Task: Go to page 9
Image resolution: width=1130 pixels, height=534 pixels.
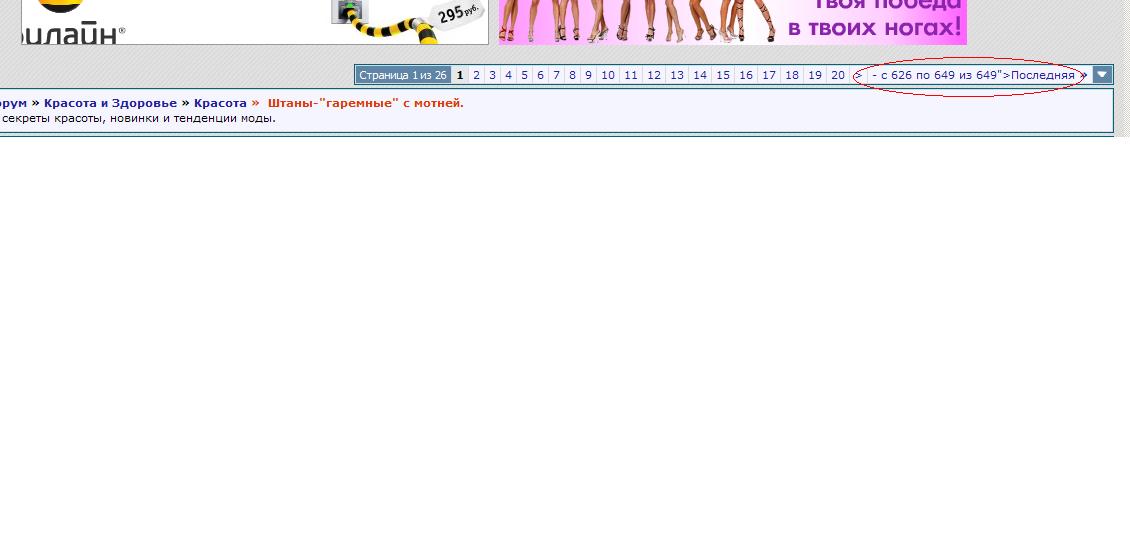Action: coord(588,75)
